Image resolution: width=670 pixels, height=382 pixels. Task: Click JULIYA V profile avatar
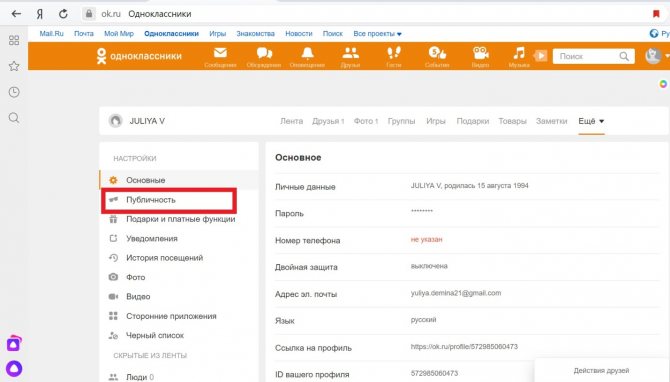(x=115, y=121)
